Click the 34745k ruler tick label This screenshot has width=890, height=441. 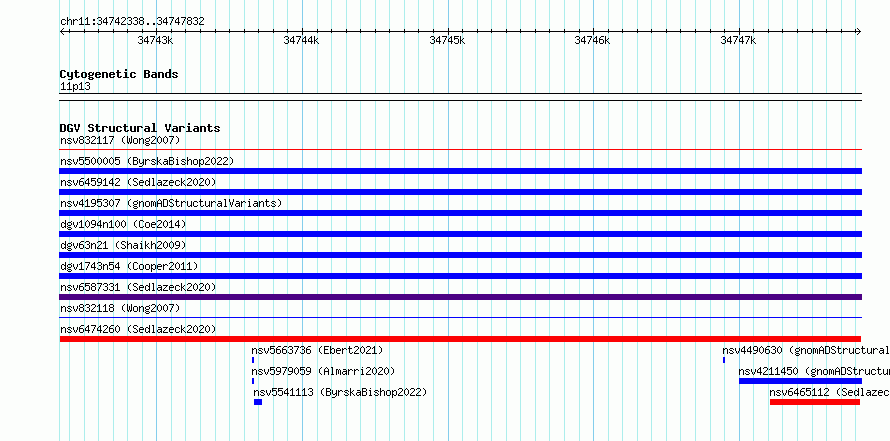(447, 40)
